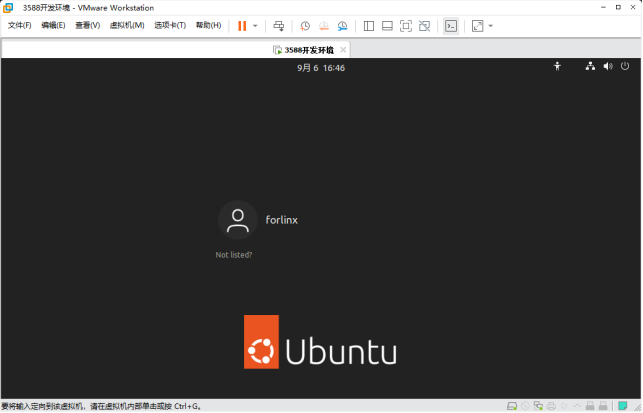Screen dimensions: 643x413
Task: Open the 虚拟机(M) menu
Action: coord(127,25)
